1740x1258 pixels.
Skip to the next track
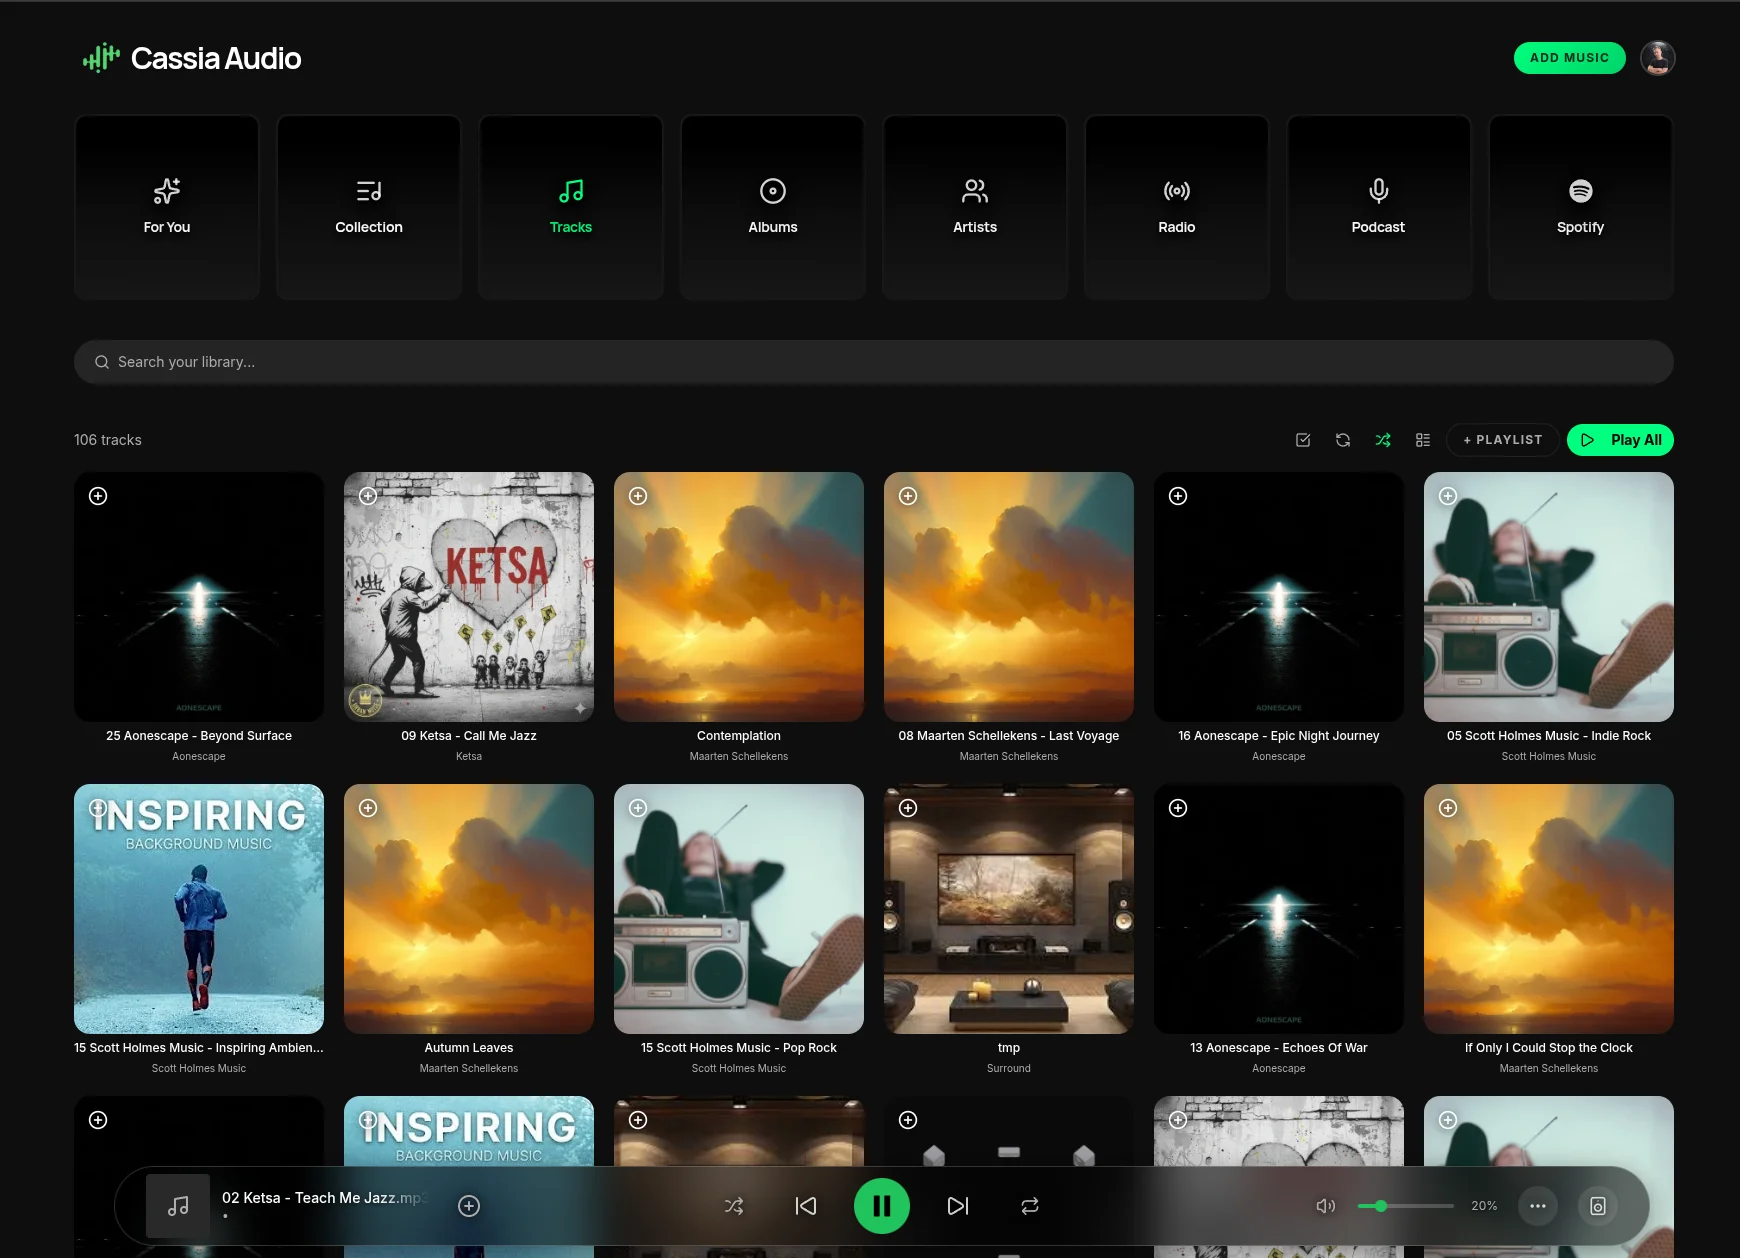coord(957,1206)
